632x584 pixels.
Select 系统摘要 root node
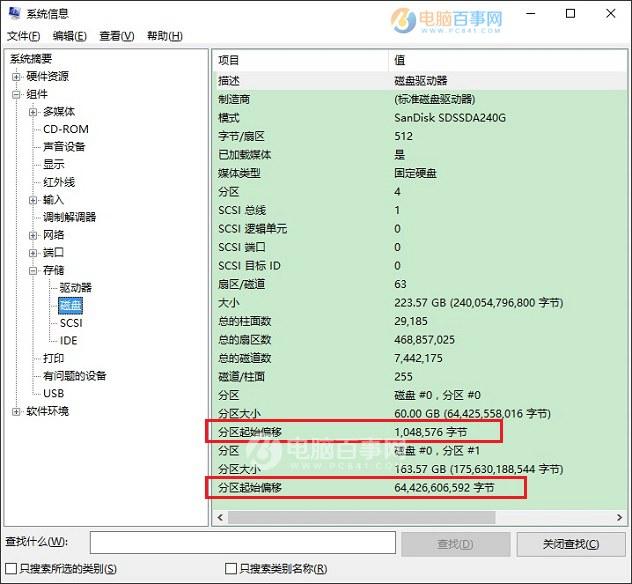pos(31,59)
